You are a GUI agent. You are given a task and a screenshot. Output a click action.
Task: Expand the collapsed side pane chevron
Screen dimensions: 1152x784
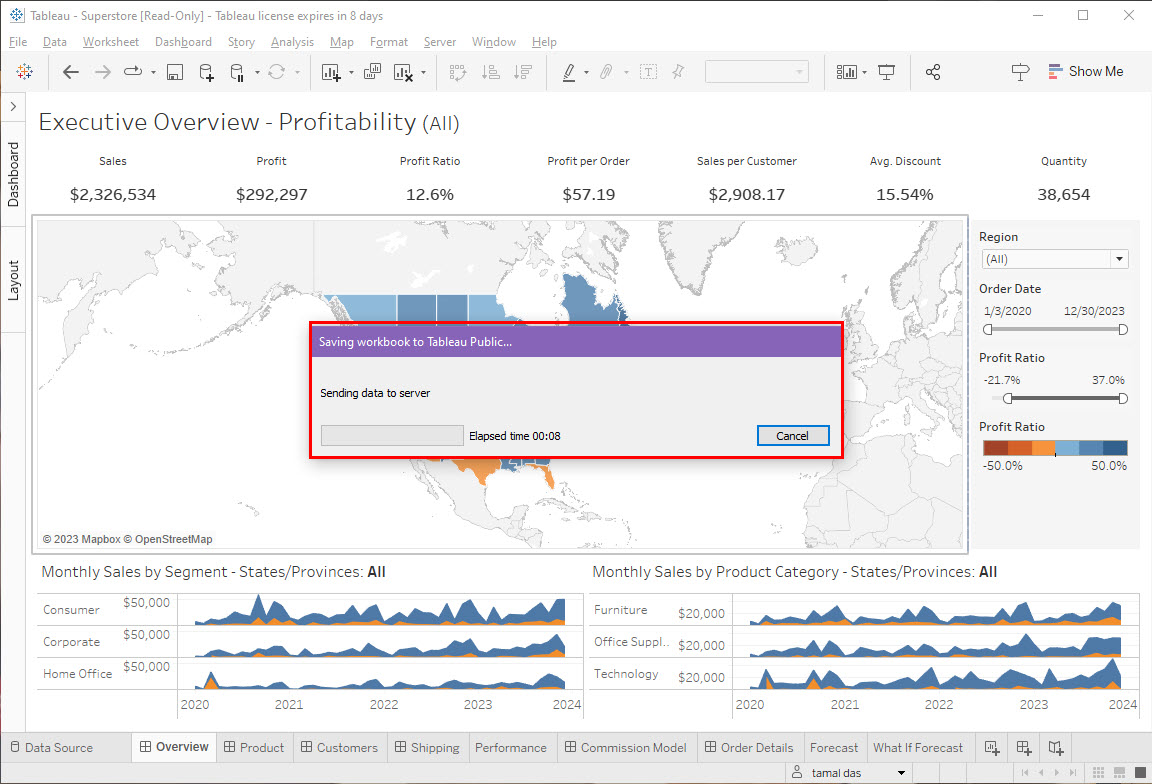[13, 107]
